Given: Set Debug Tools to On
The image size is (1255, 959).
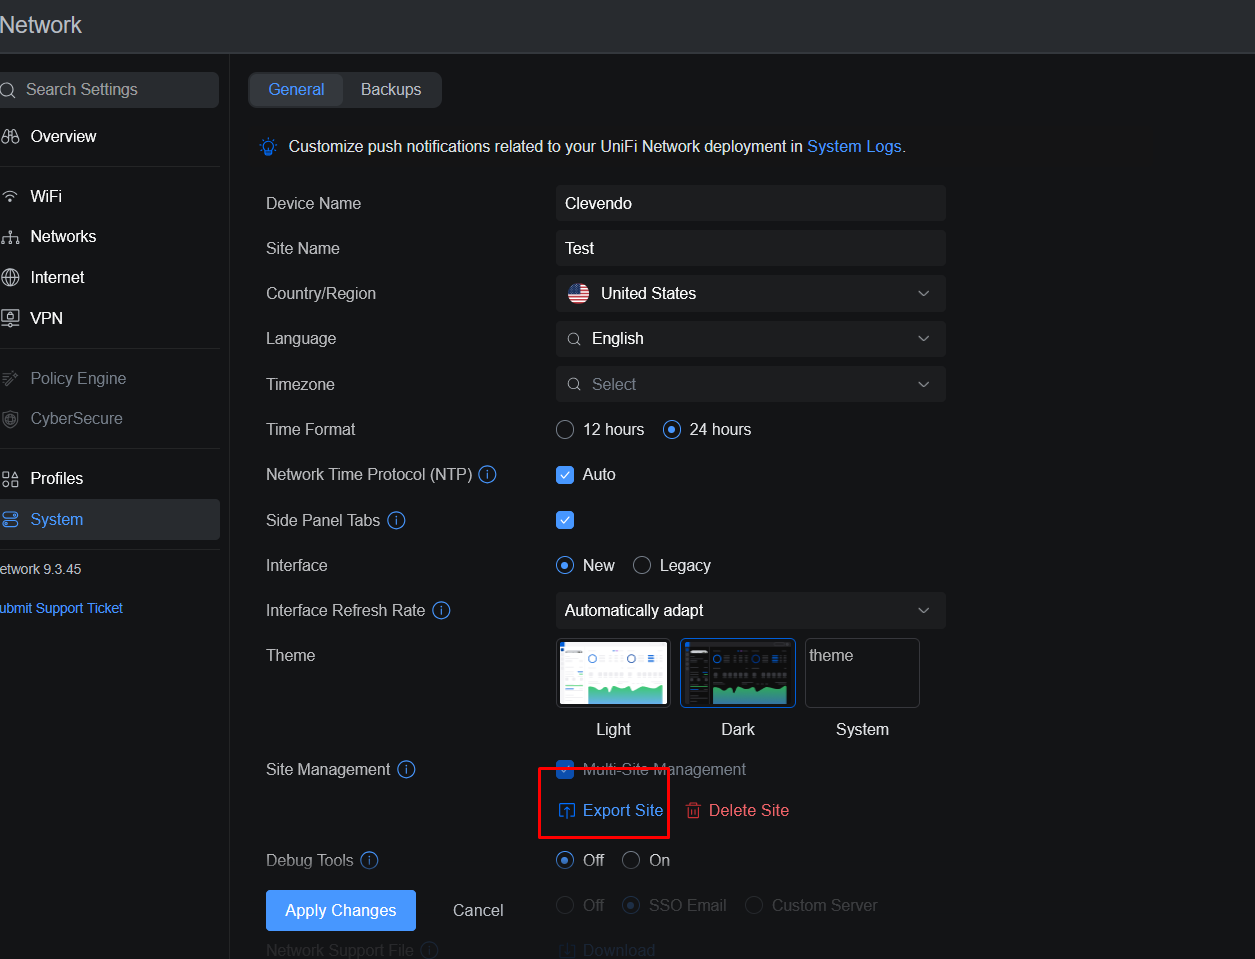Looking at the screenshot, I should click(x=631, y=860).
